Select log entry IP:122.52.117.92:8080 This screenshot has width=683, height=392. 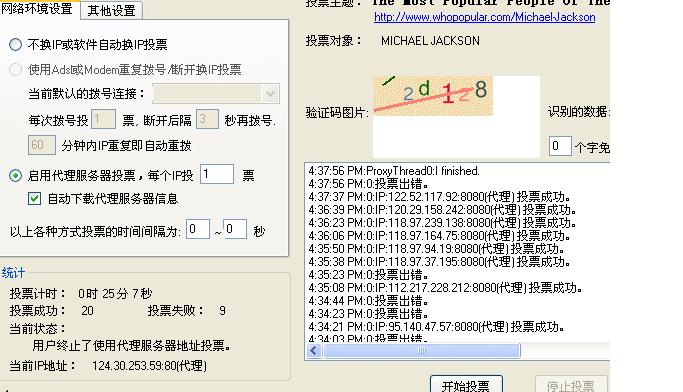pyautogui.click(x=440, y=197)
